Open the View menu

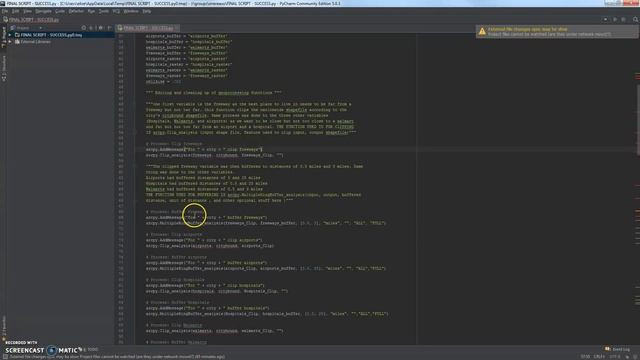[x=27, y=11]
